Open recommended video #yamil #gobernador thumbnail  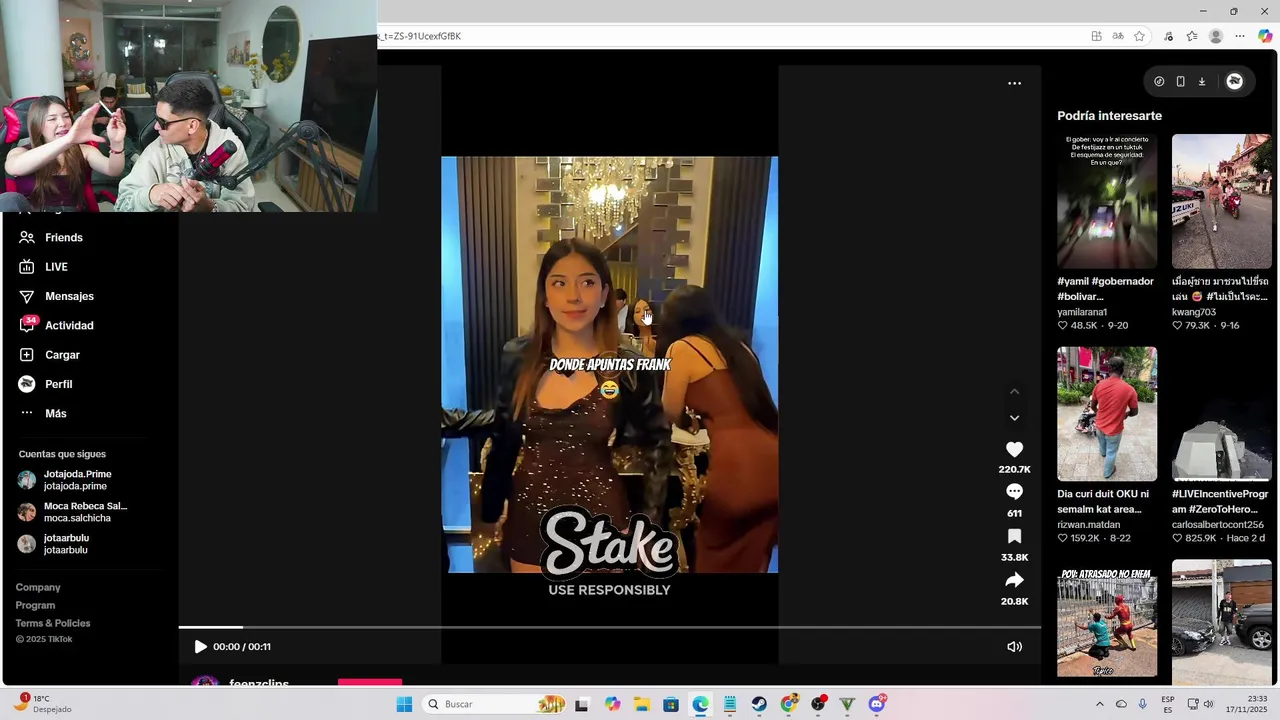tap(1107, 201)
